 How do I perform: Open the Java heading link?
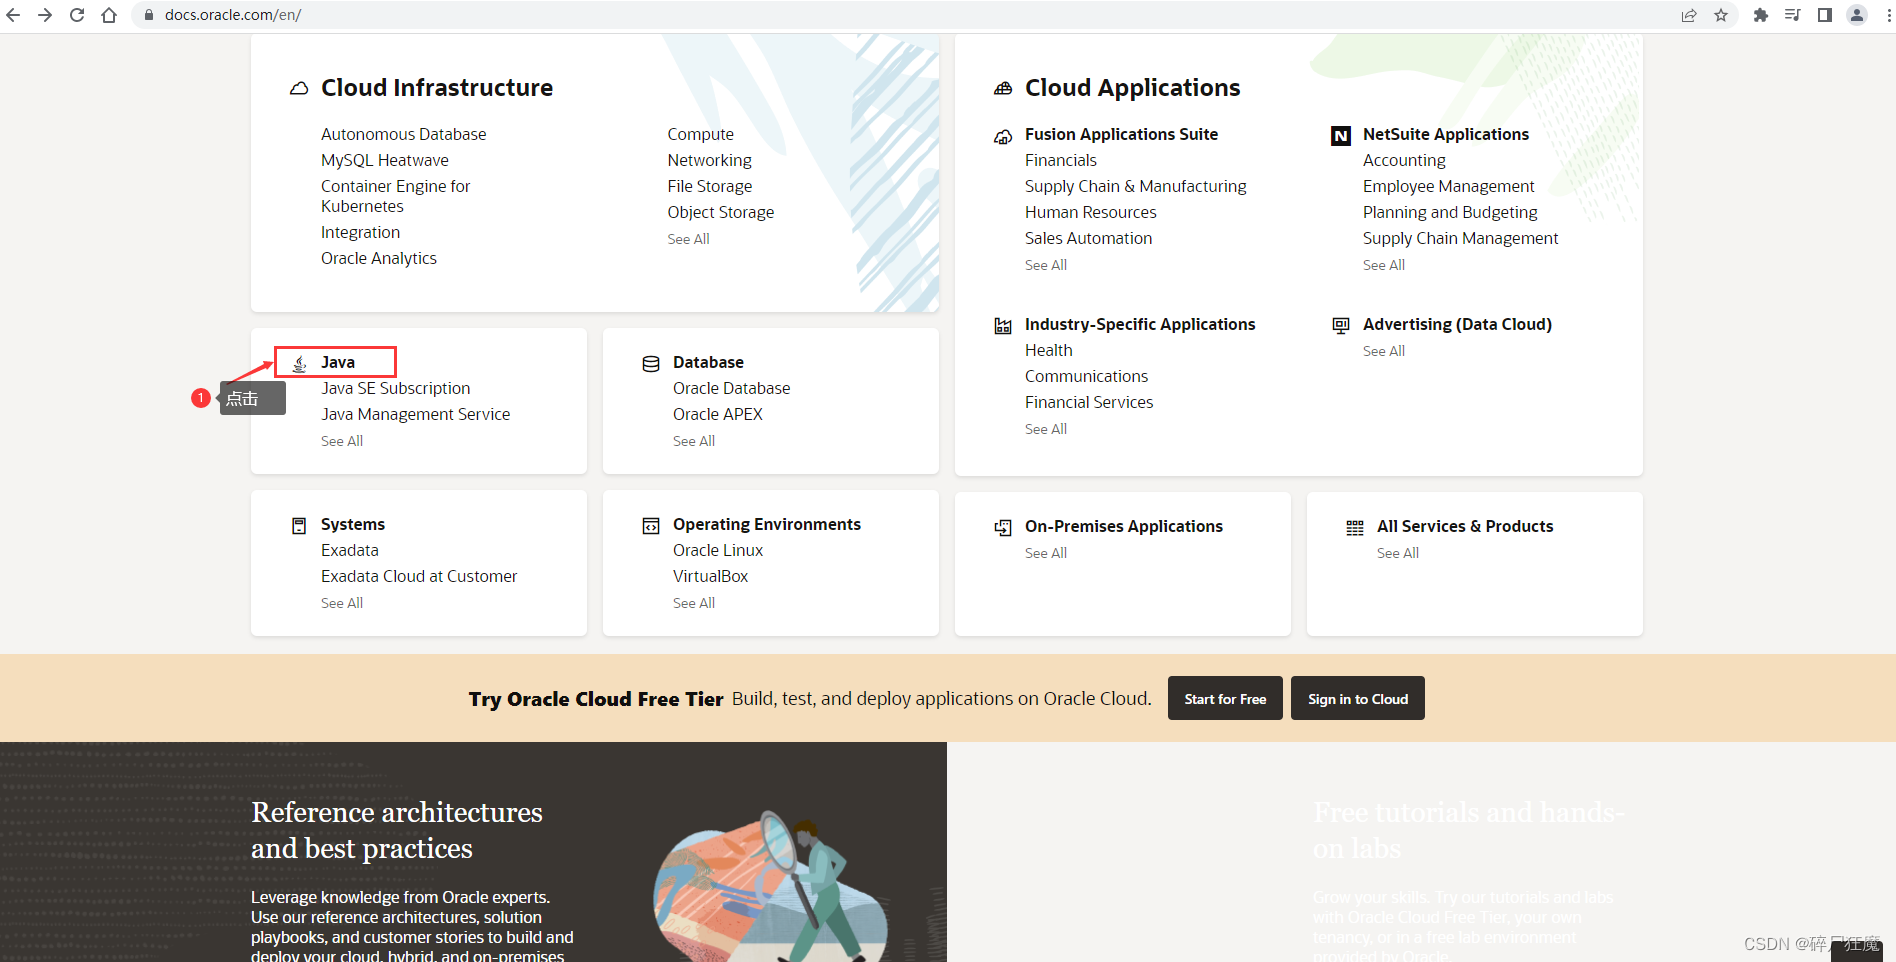338,362
